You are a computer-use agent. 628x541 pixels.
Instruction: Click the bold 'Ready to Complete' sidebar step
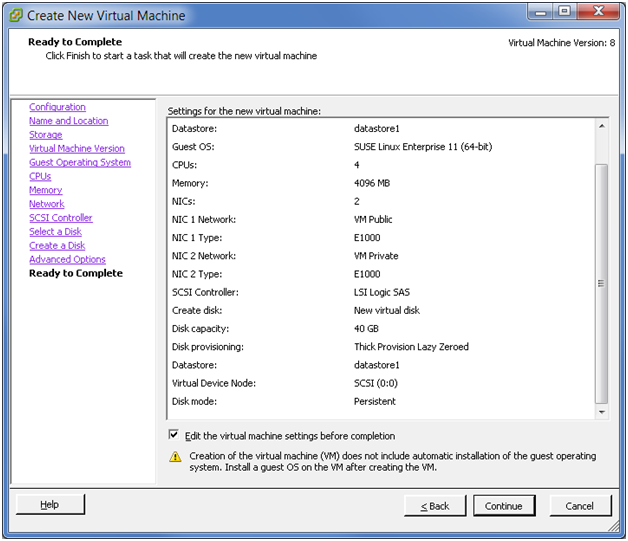76,273
